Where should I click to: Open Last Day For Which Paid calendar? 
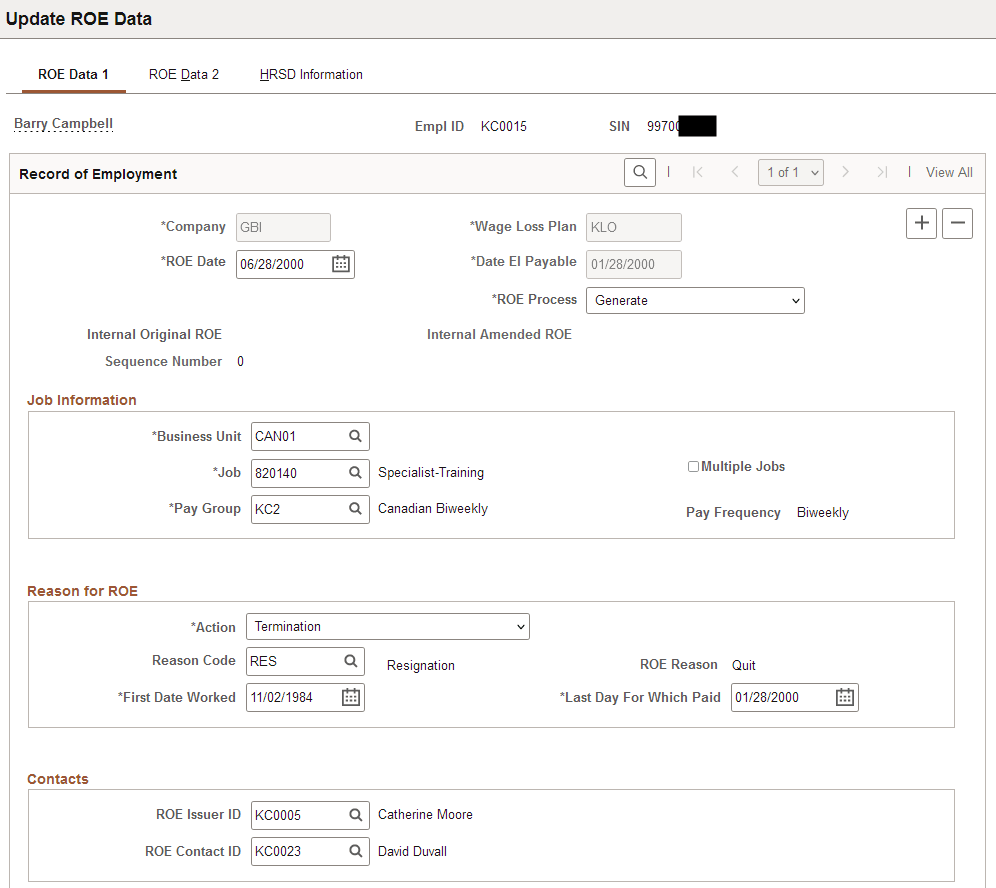(x=845, y=697)
